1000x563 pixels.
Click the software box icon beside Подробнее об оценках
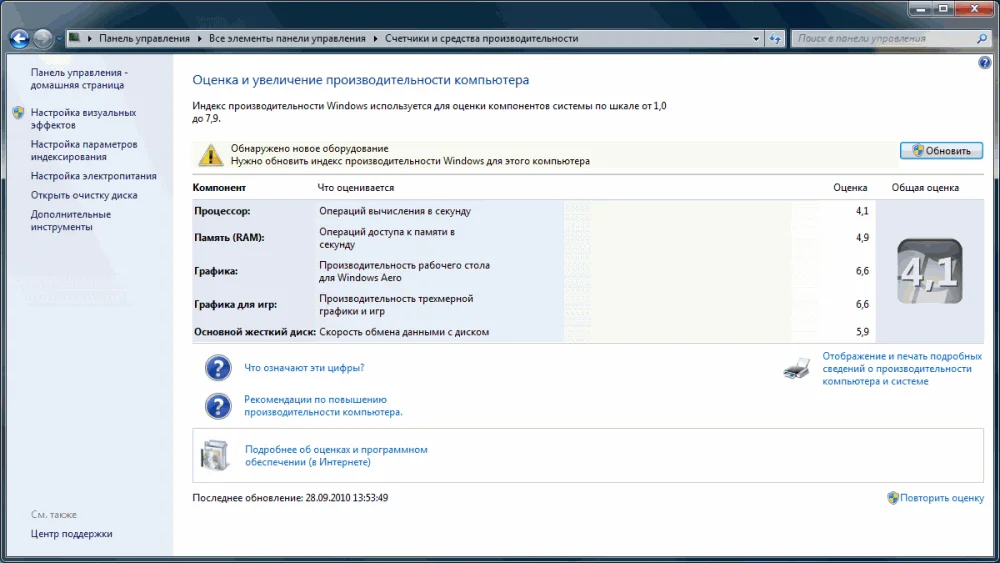215,455
